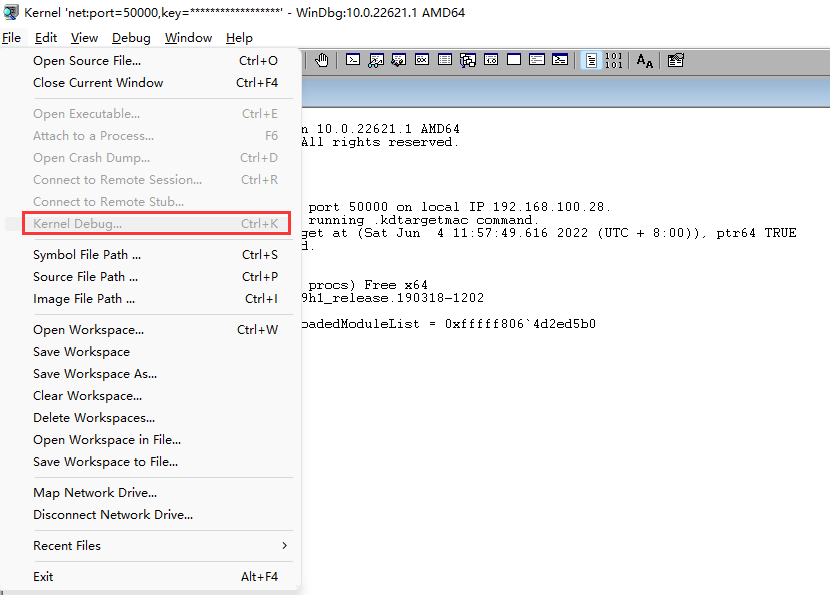The height and width of the screenshot is (595, 830).
Task: Choose Open Source File in File menu
Action: (151, 61)
